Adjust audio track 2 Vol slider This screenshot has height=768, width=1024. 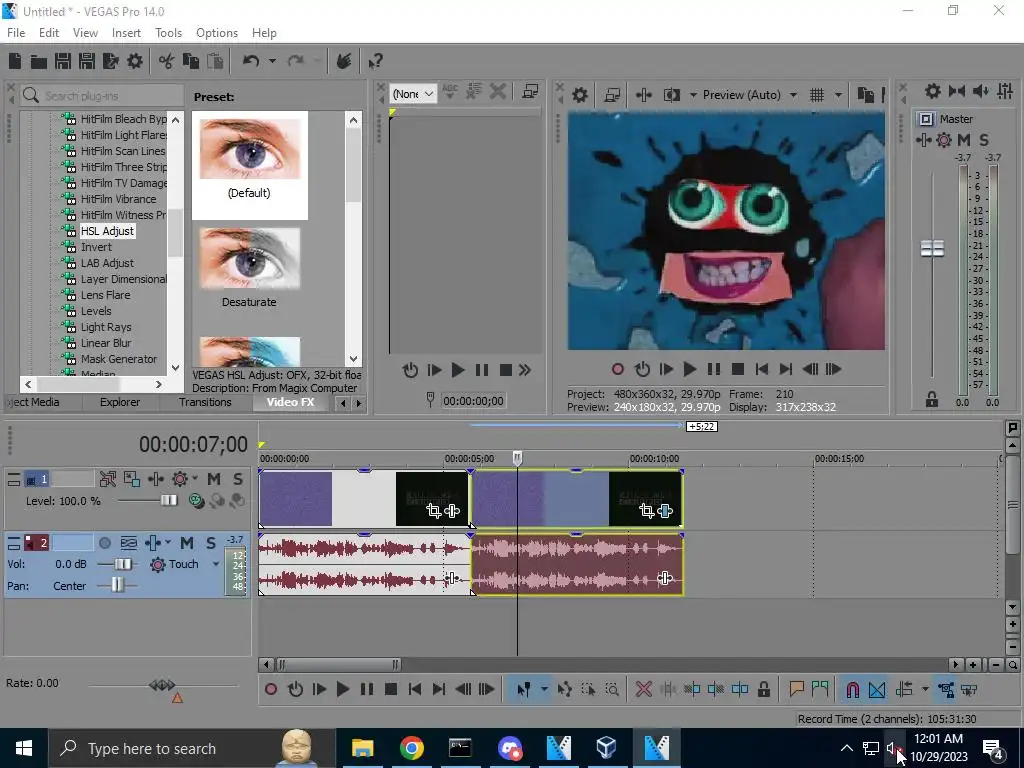tap(123, 564)
